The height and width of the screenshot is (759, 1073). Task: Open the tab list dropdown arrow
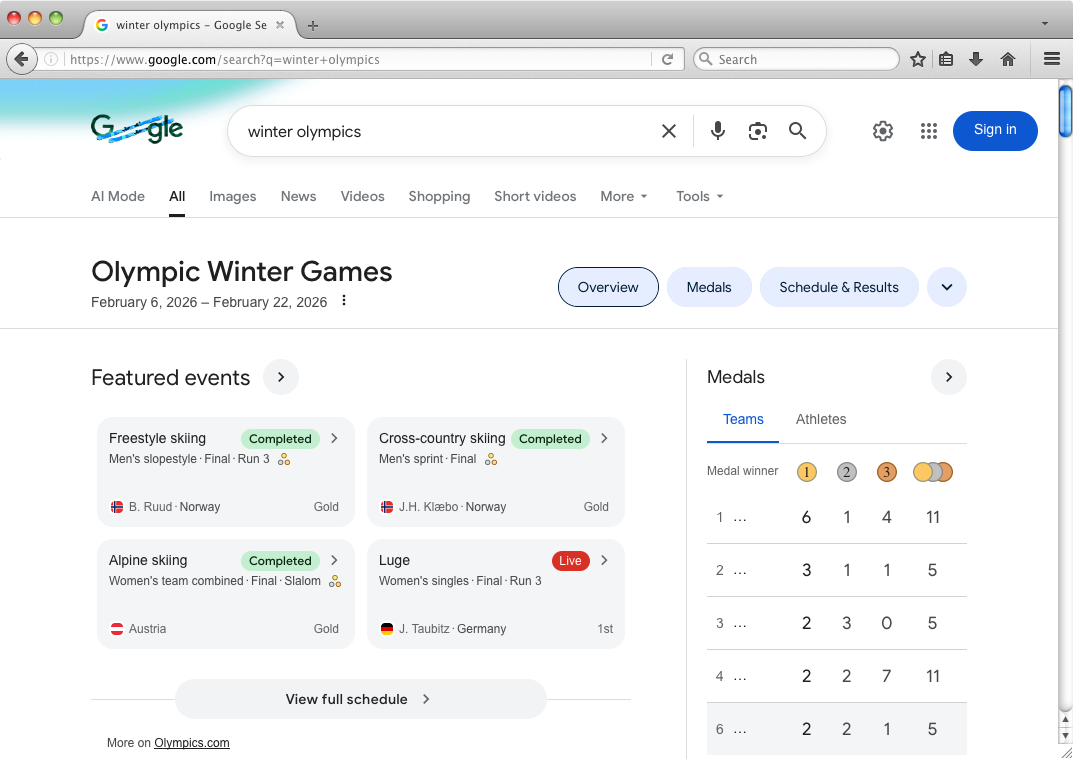[1044, 23]
